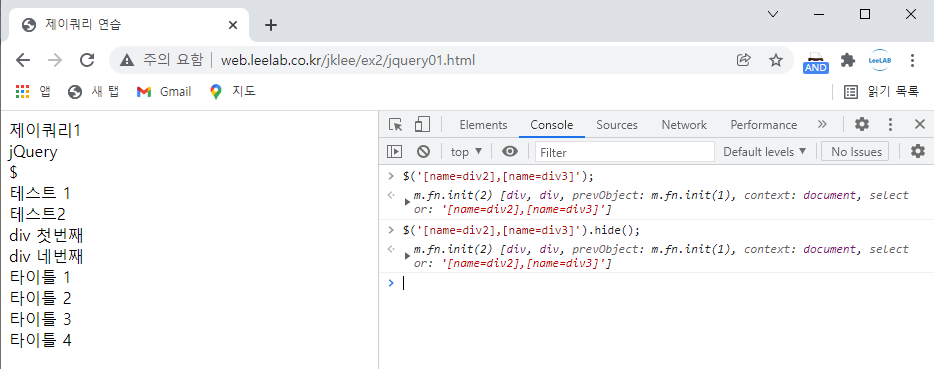Image resolution: width=934 pixels, height=369 pixels.
Task: Bookmark this page with the star icon
Action: click(776, 60)
